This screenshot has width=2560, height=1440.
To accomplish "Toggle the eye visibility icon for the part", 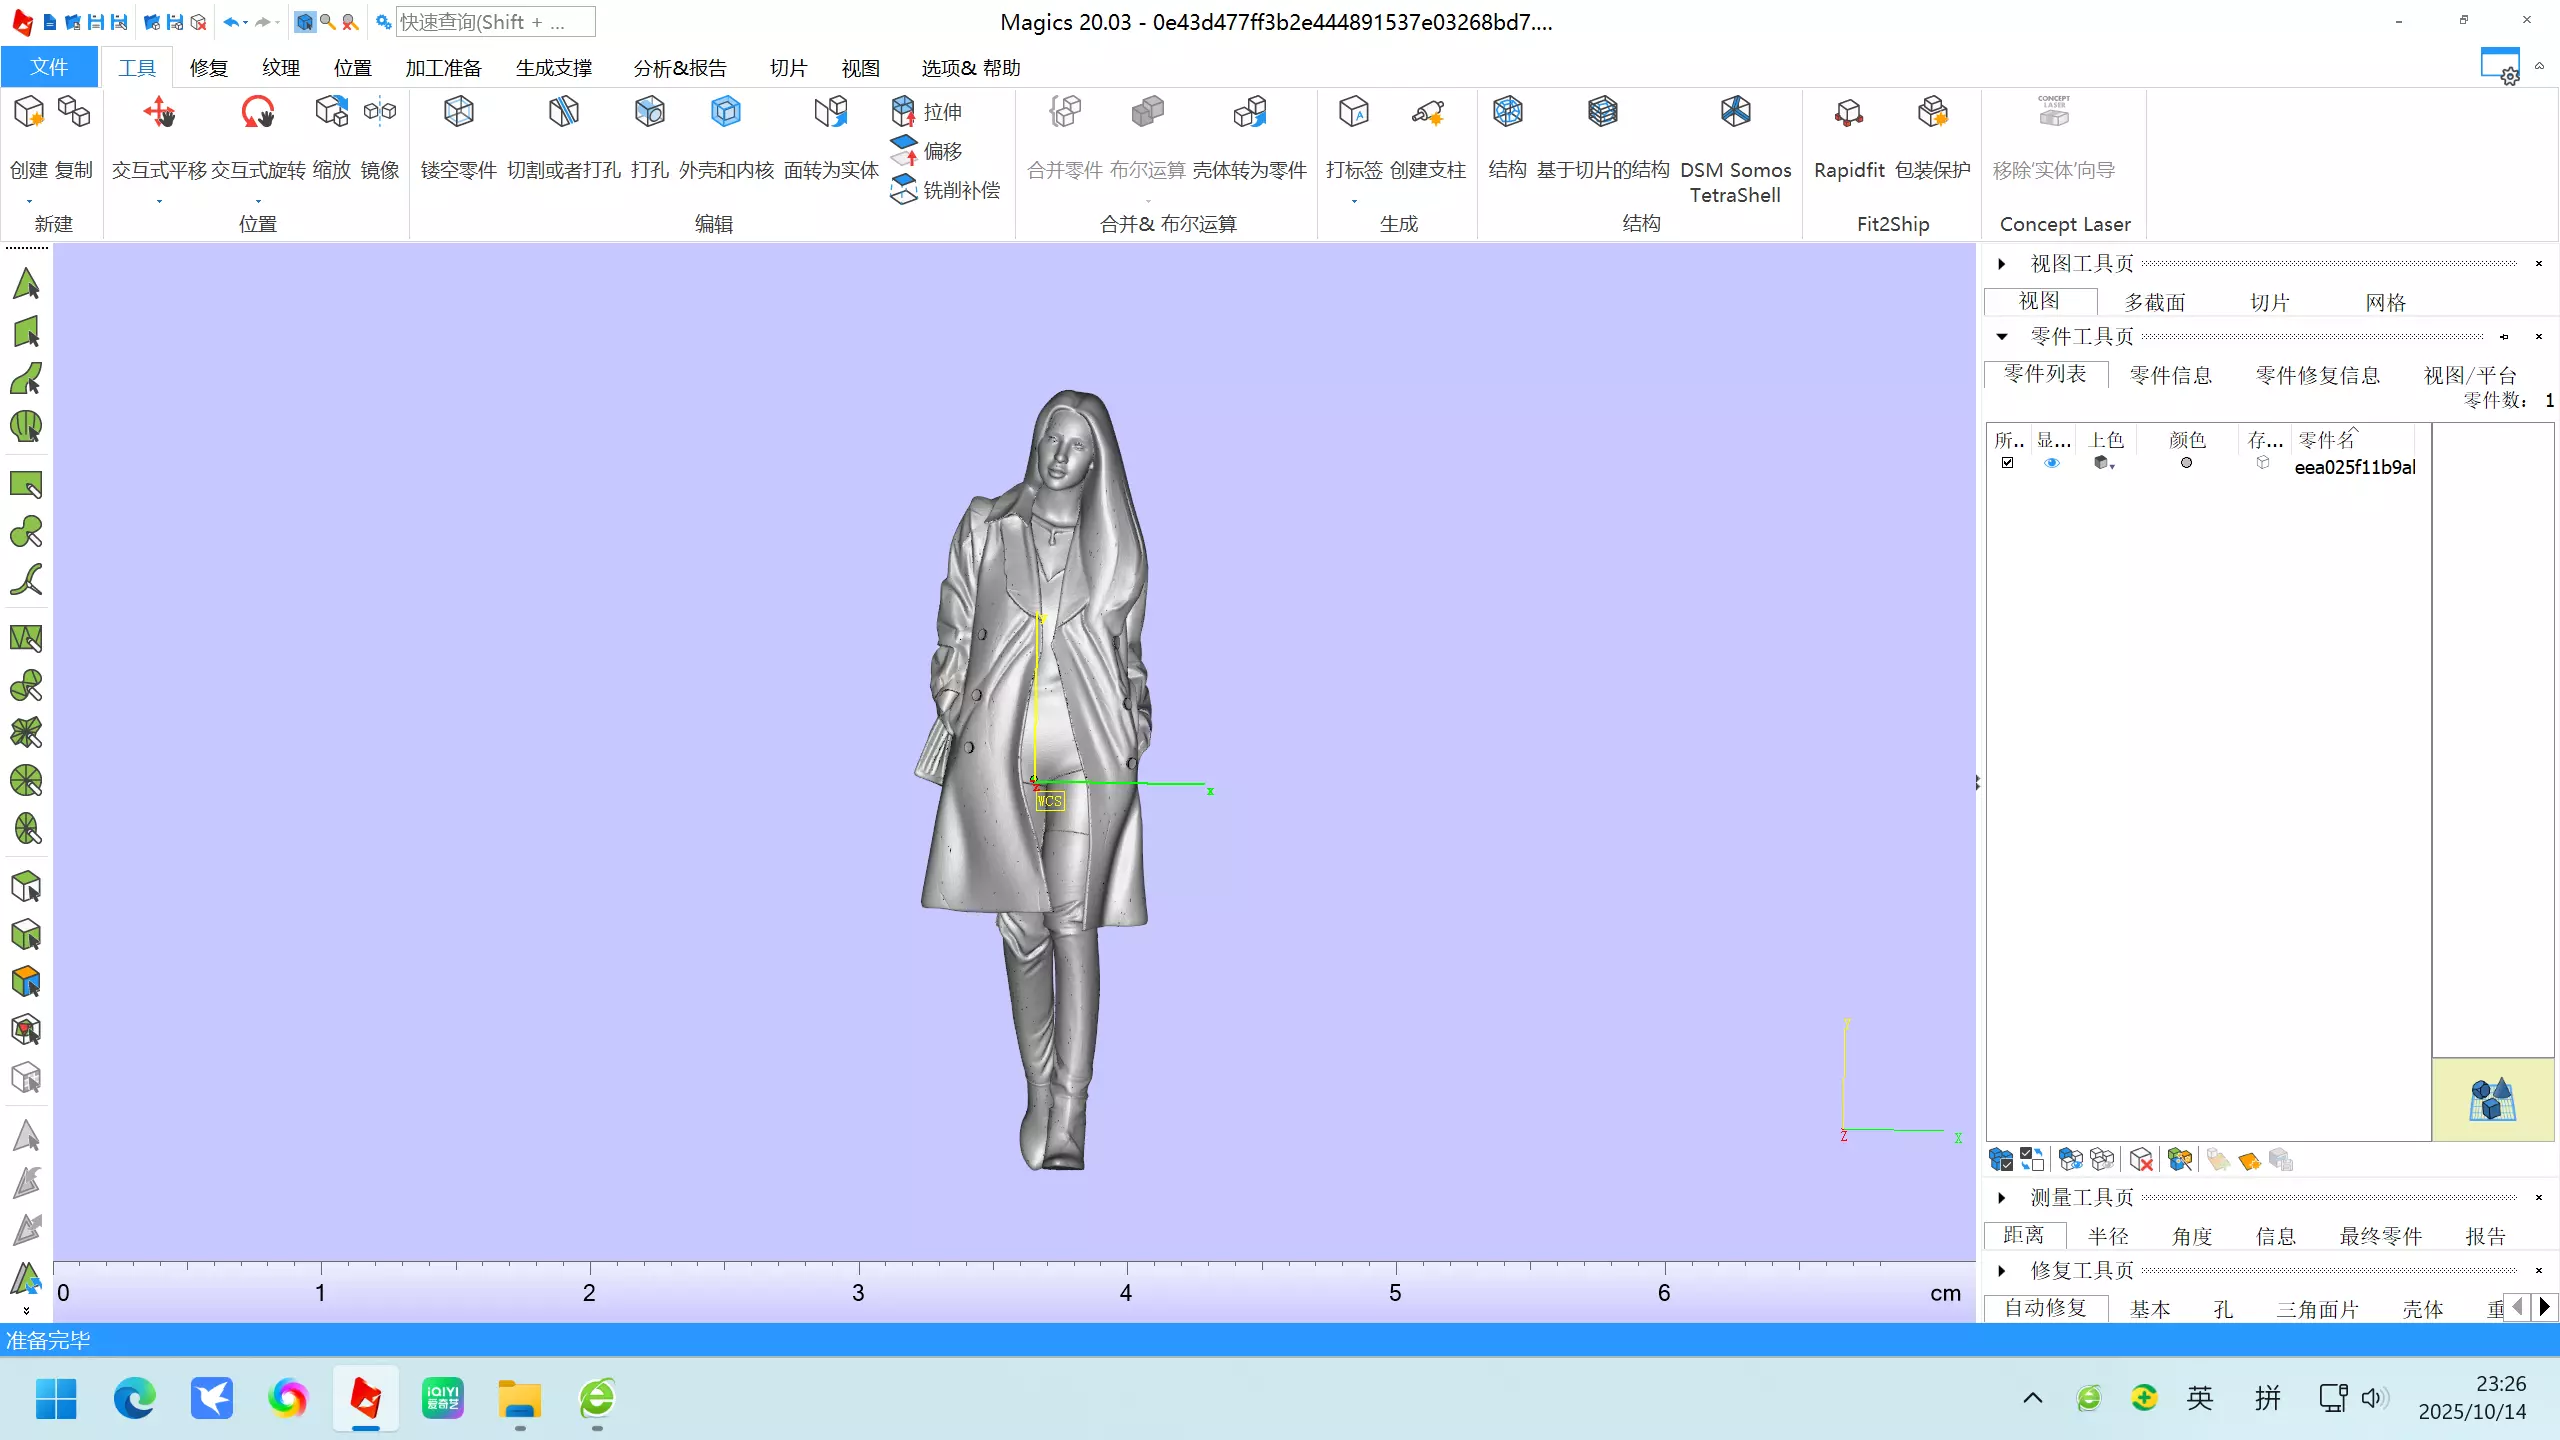I will click(x=2052, y=463).
